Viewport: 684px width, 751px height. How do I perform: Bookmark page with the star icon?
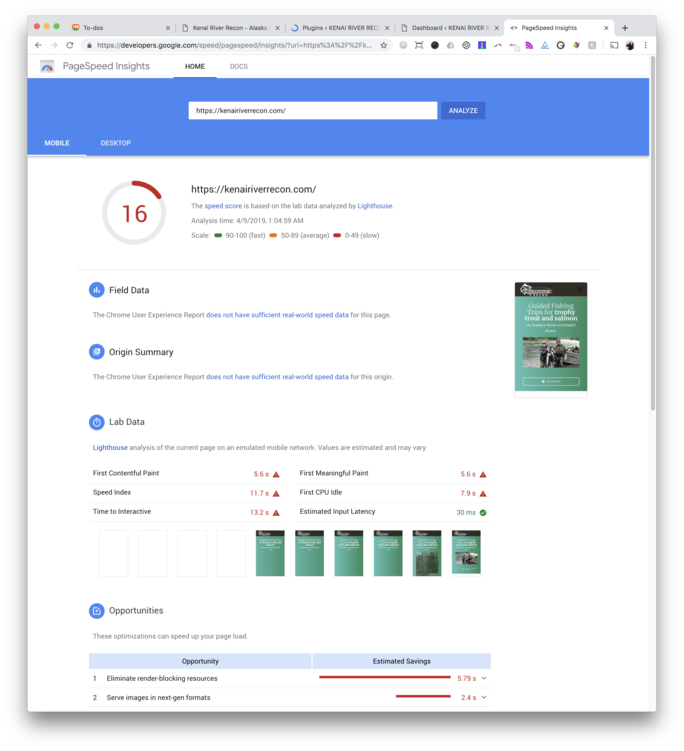tap(384, 45)
